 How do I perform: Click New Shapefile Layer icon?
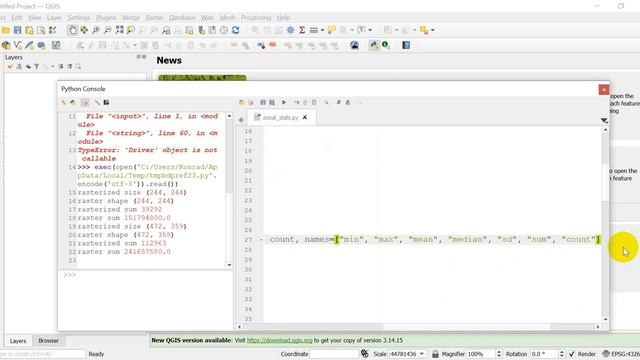[x=18, y=45]
